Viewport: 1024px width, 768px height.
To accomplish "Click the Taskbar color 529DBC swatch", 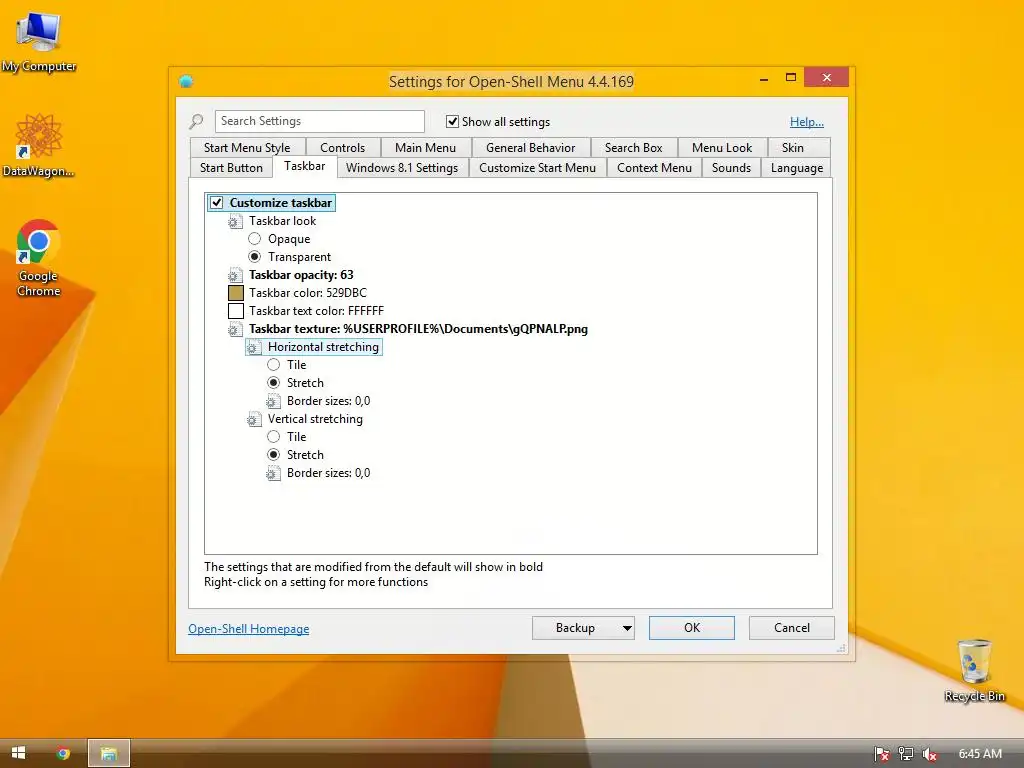I will 236,293.
